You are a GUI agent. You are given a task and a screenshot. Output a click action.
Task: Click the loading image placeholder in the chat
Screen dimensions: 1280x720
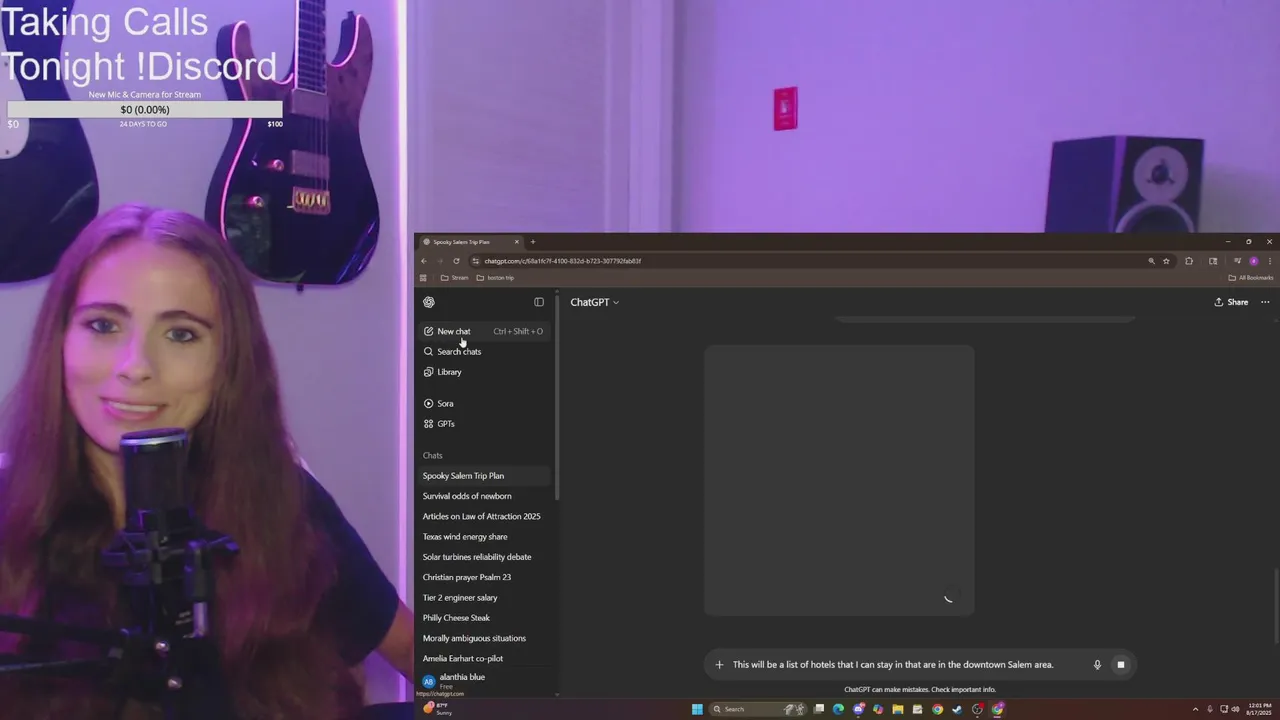tap(839, 480)
